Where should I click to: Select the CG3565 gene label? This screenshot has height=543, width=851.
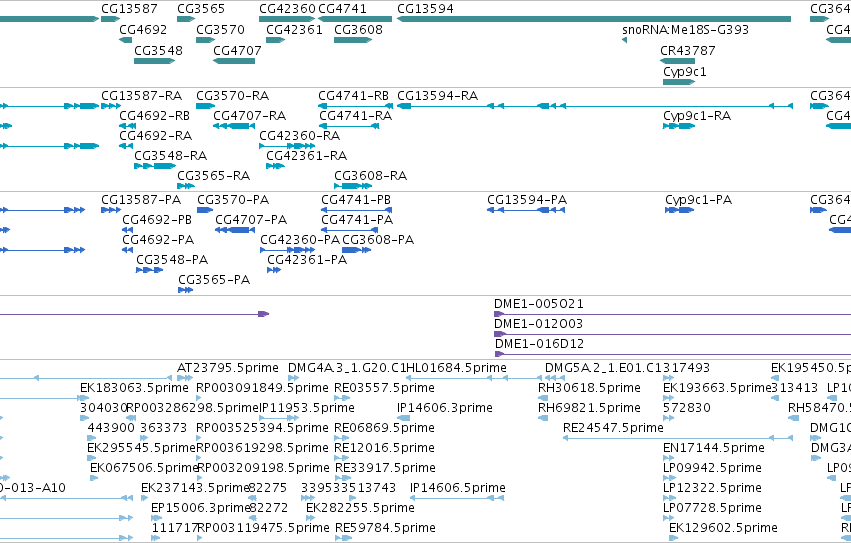(201, 9)
